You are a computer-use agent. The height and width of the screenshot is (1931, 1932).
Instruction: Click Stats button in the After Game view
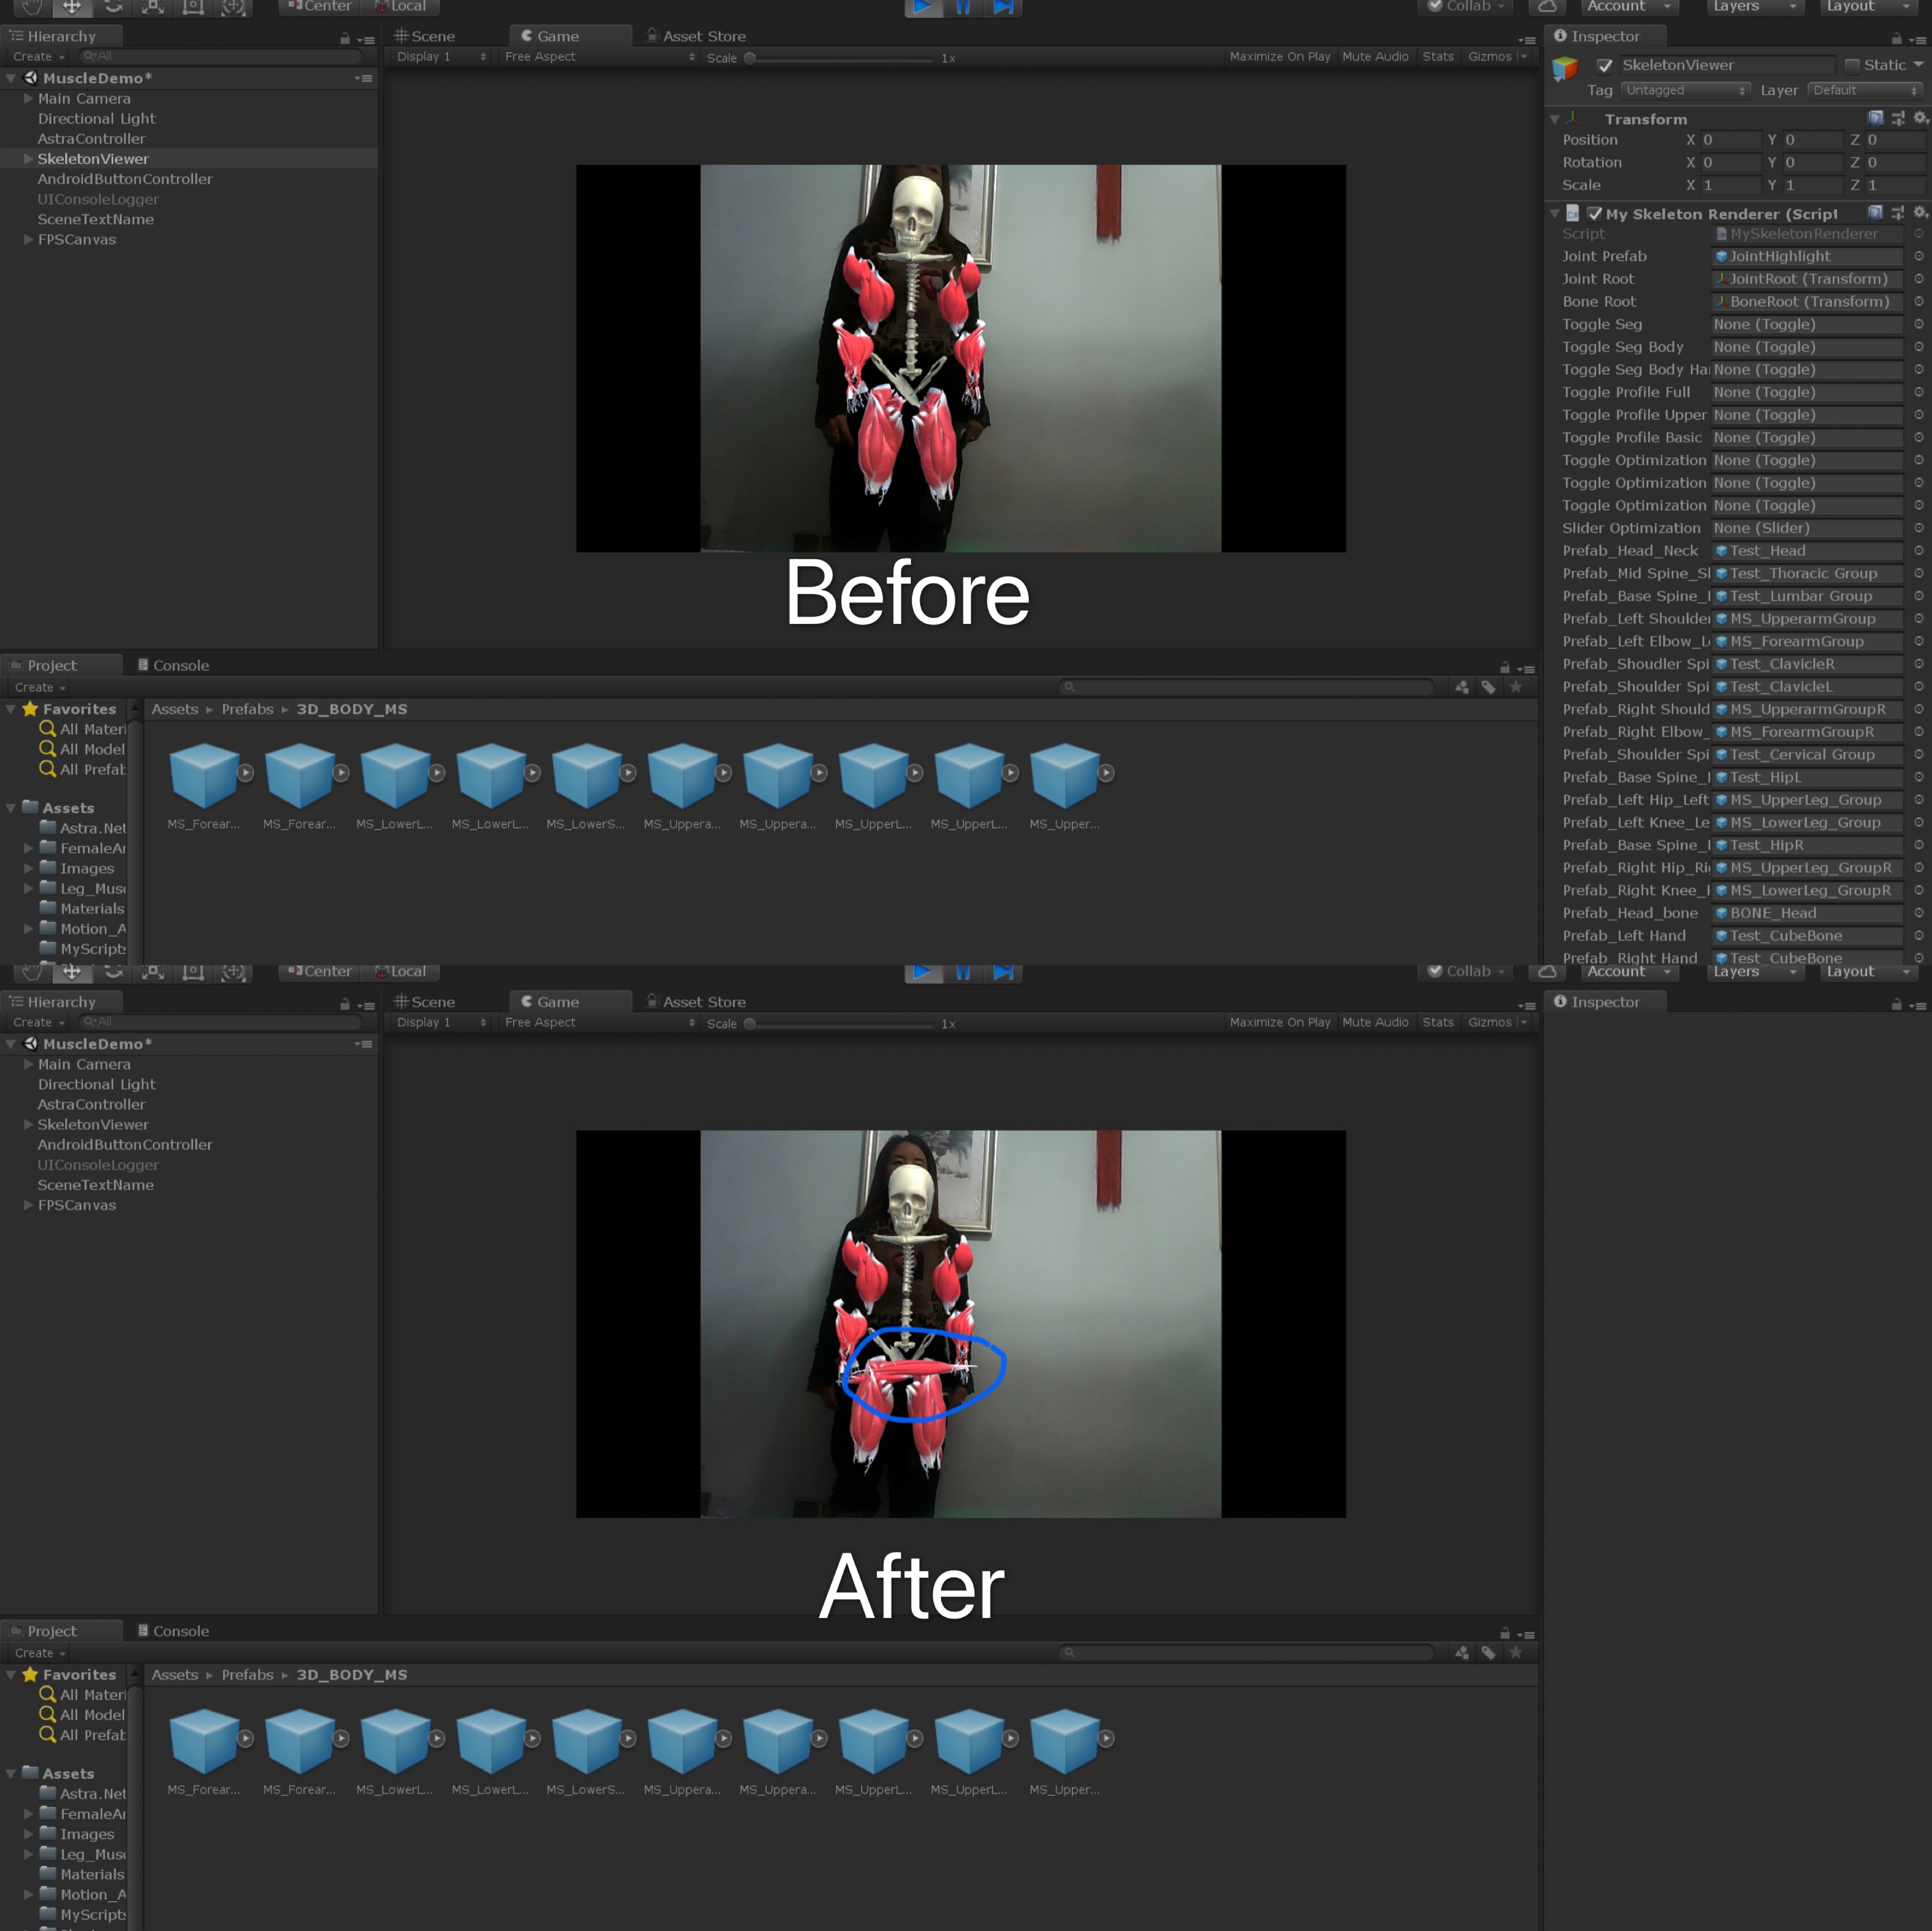click(1437, 1022)
